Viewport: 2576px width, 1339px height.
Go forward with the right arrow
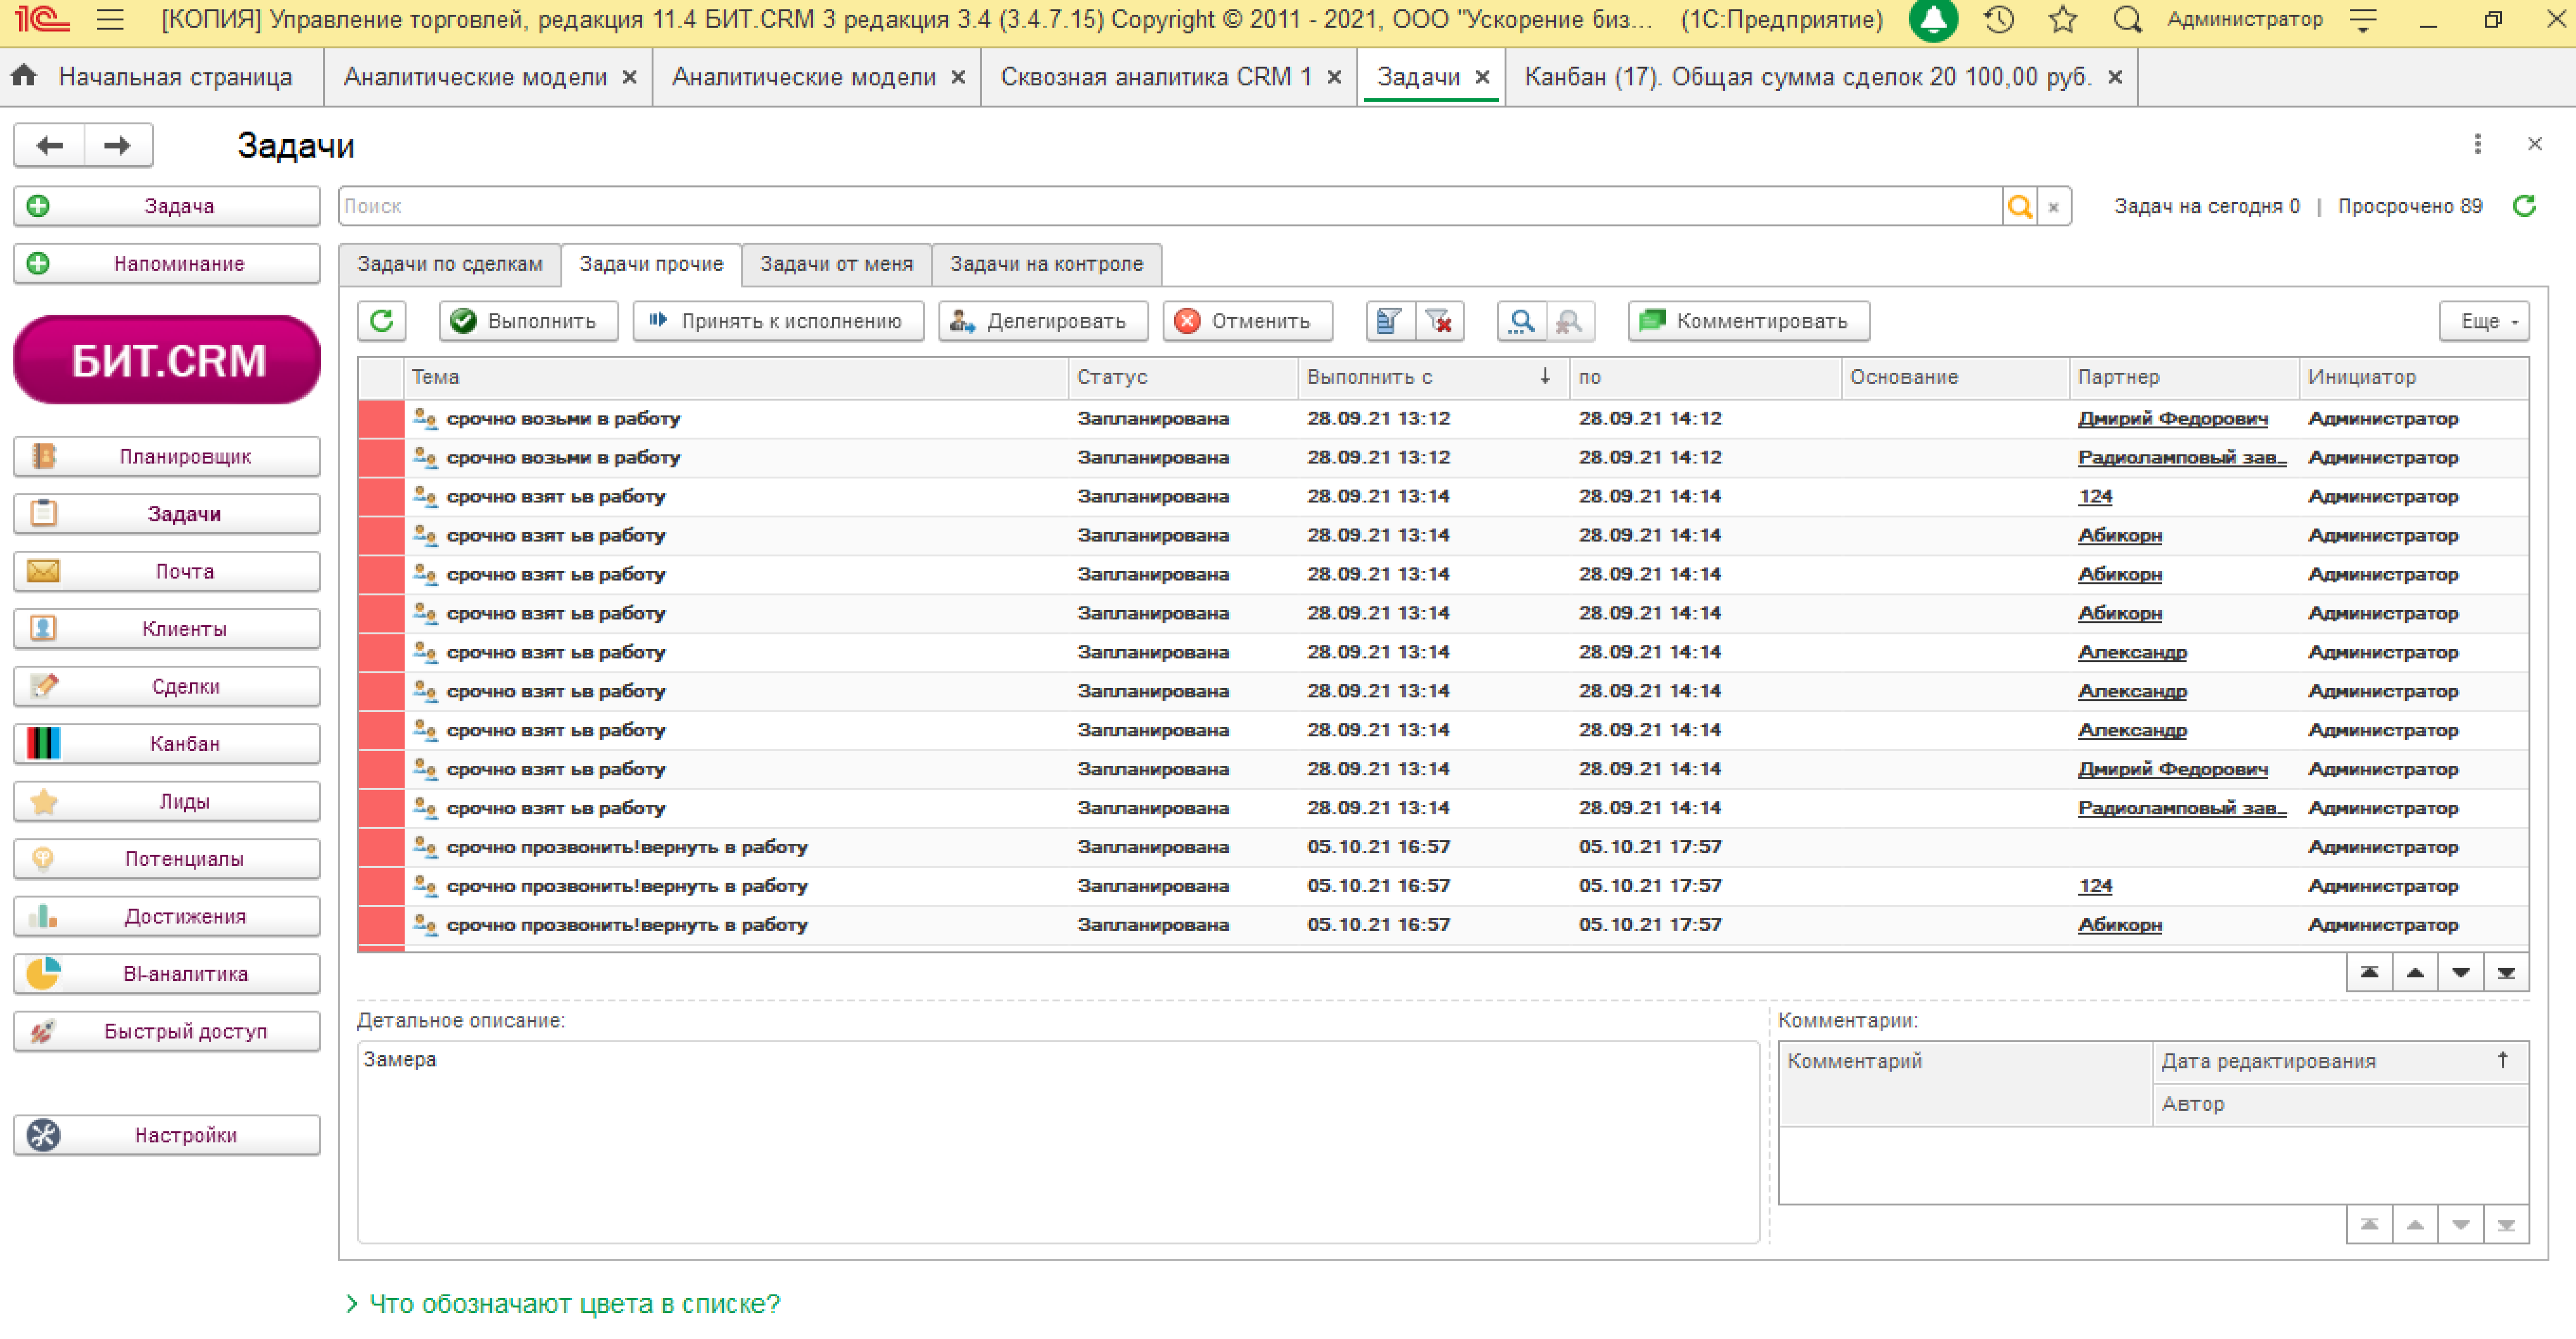[x=118, y=146]
